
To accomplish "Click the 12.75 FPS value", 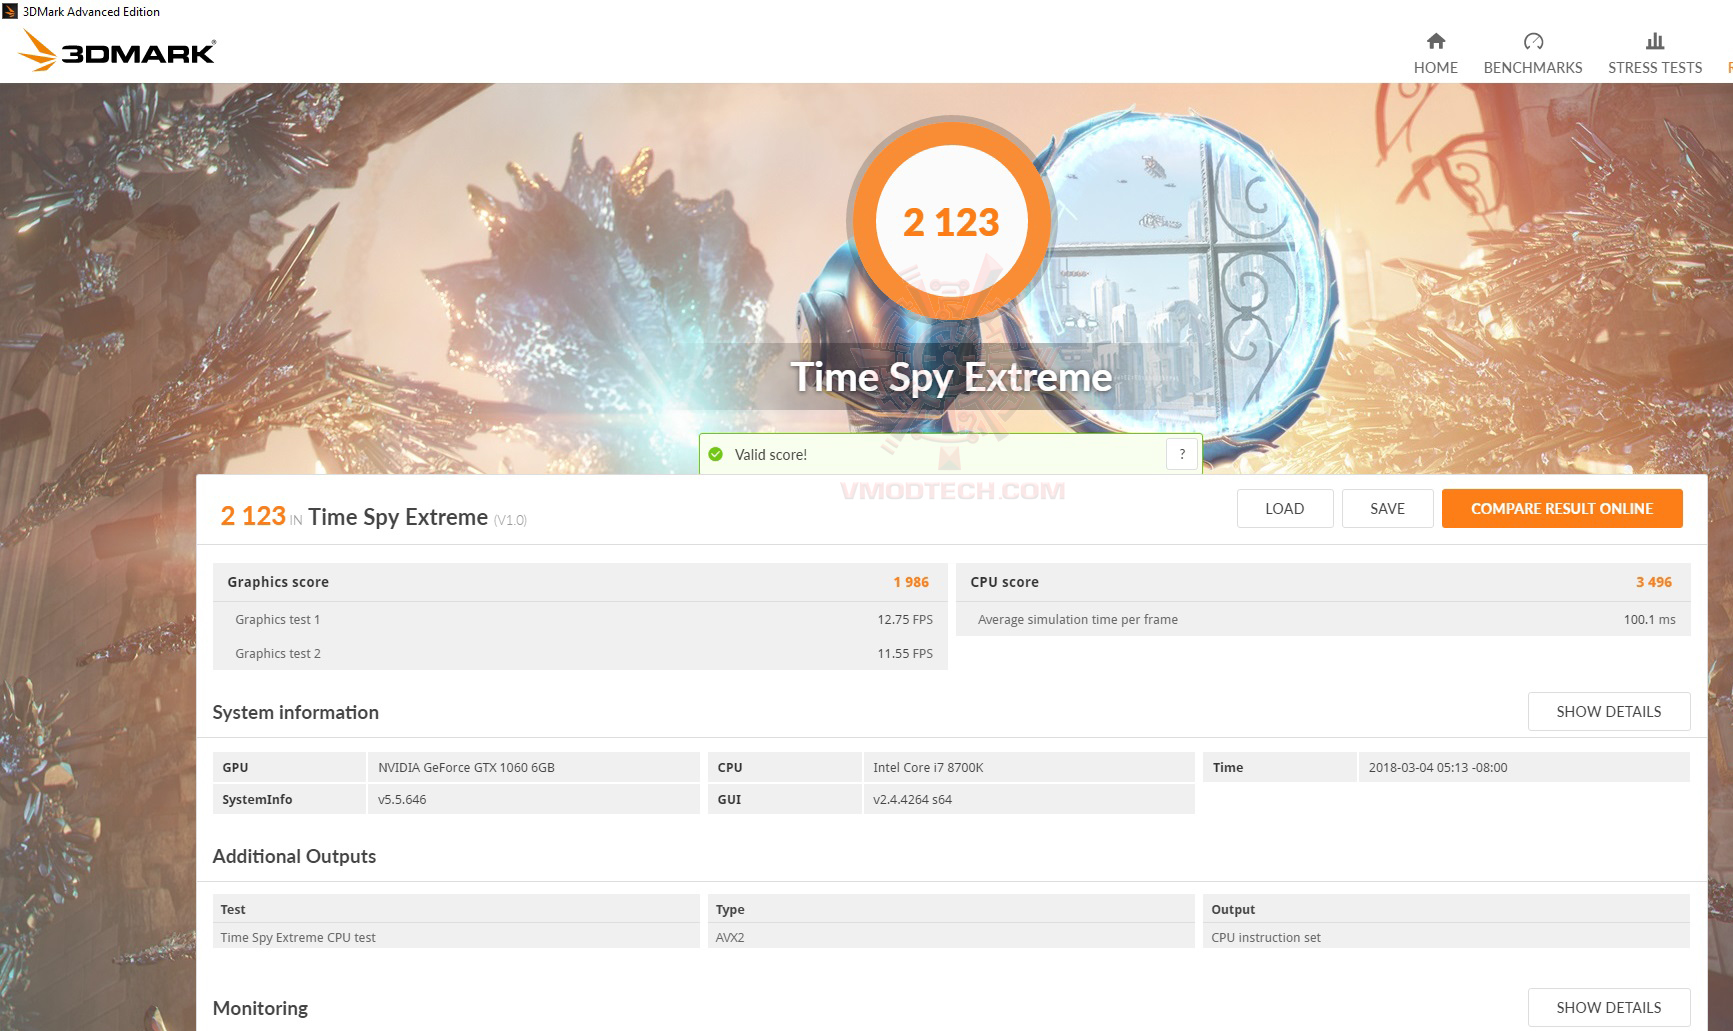I will click(x=905, y=620).
